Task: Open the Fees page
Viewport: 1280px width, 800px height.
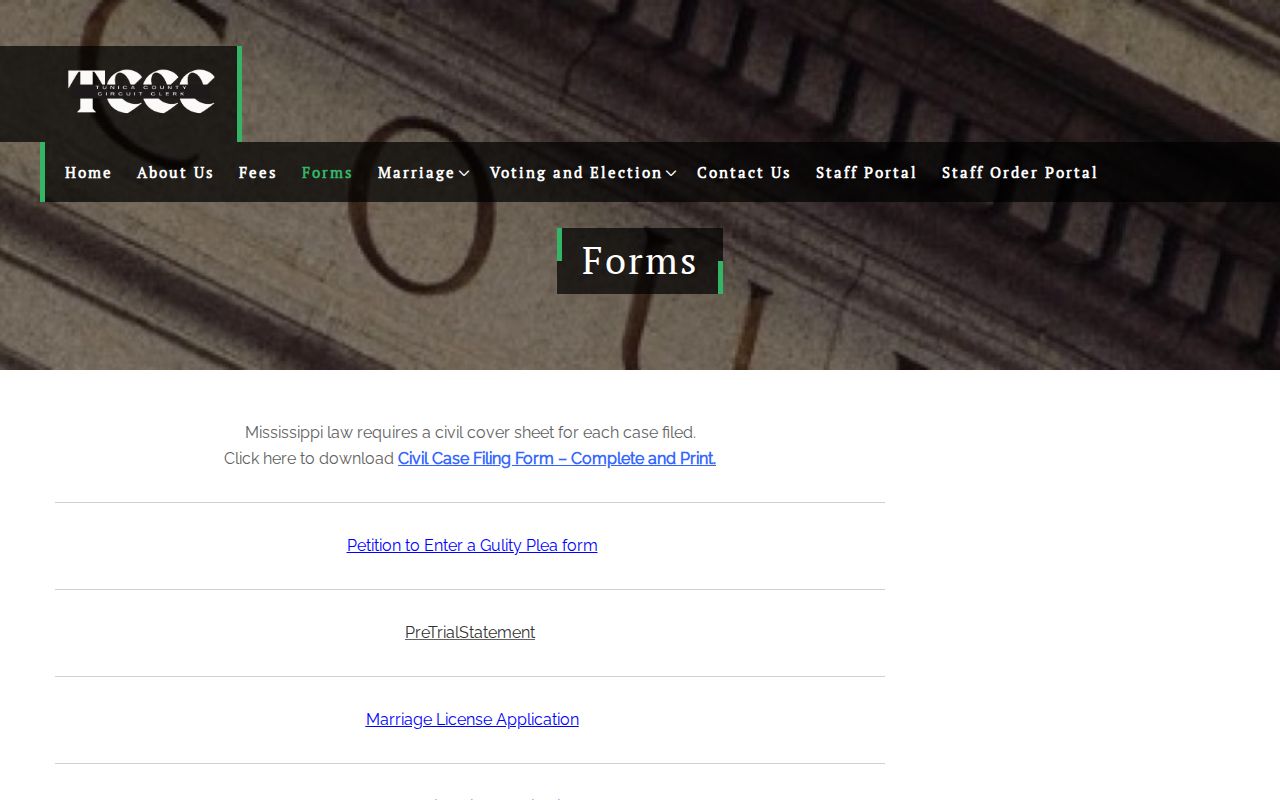Action: 257,173
